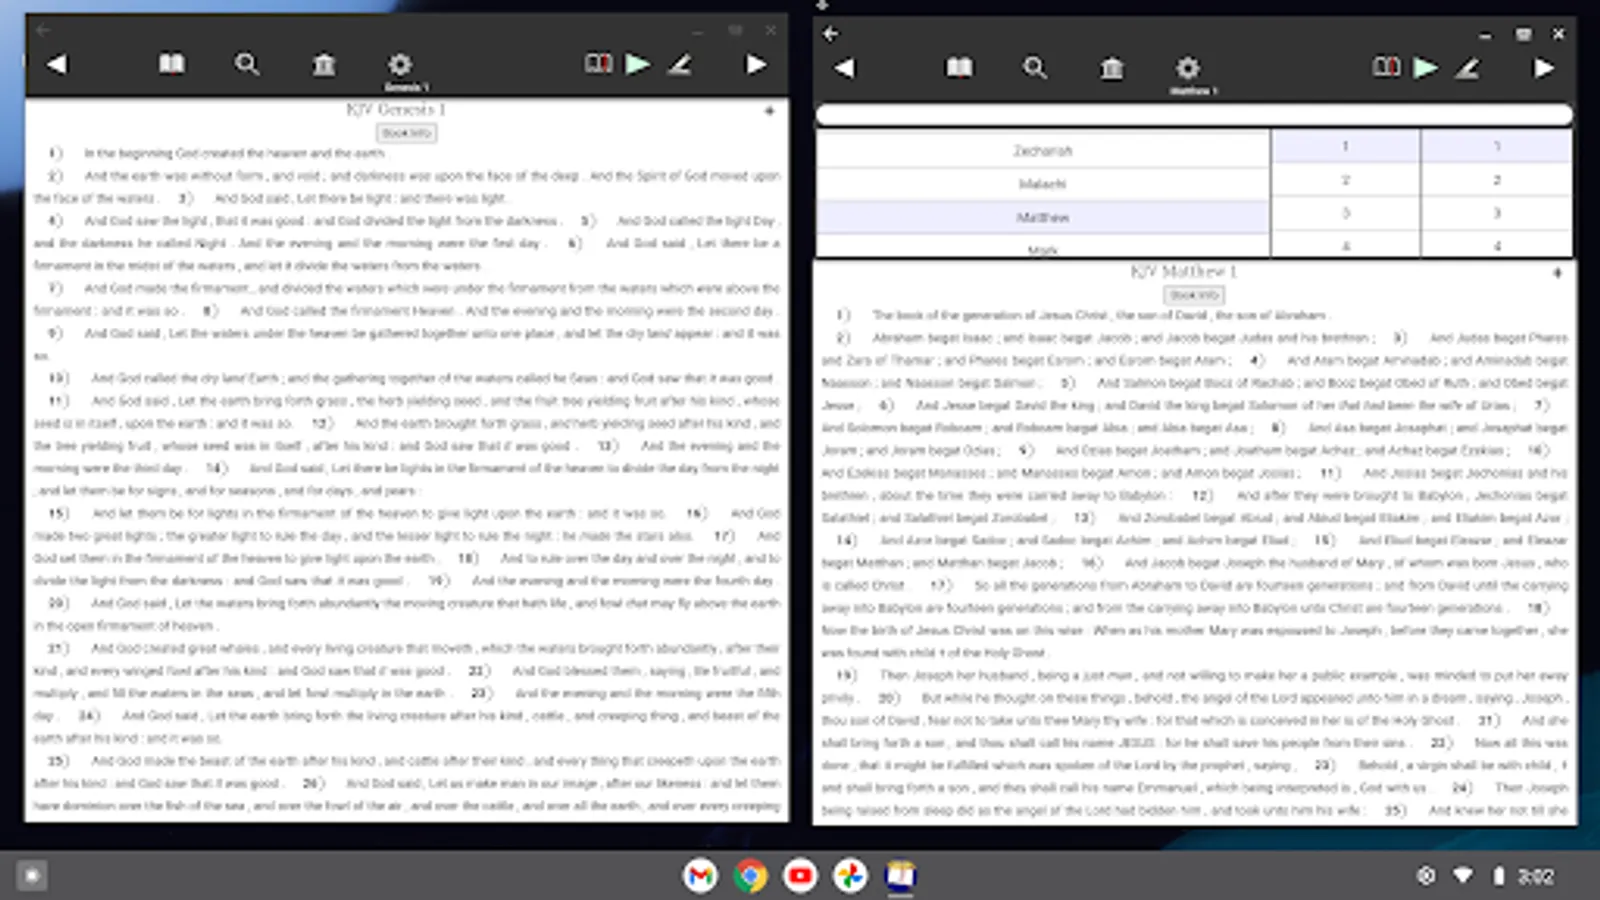The image size is (1600, 900).
Task: Select number 2 in the rightmost verse column
Action: pos(1497,180)
